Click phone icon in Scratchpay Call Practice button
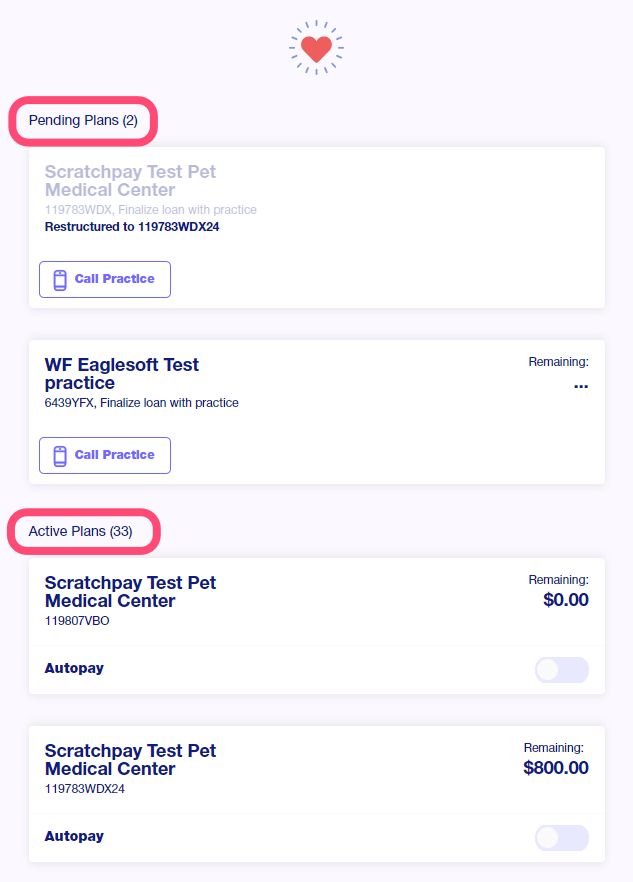Image resolution: width=633 pixels, height=882 pixels. (x=60, y=280)
